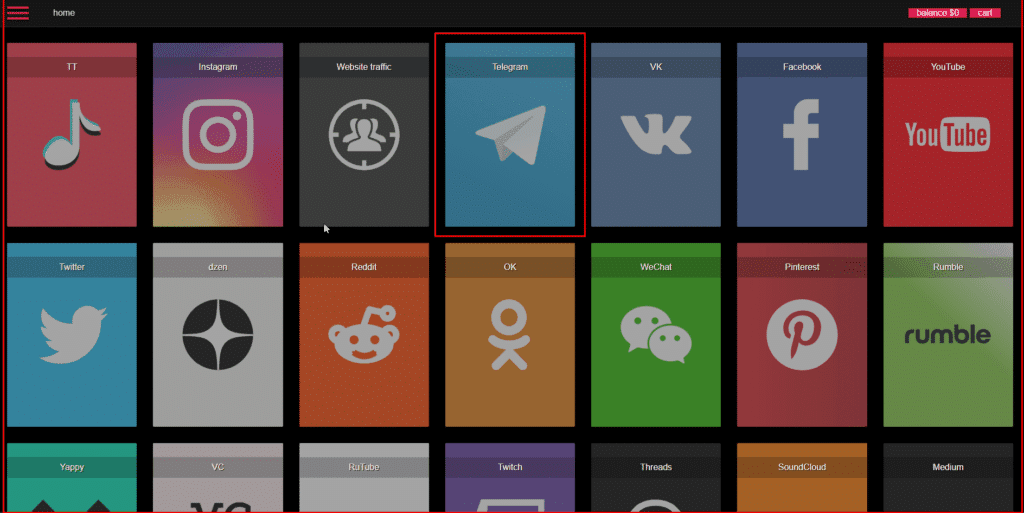Click the balance $0 button
Viewport: 1024px width, 513px height.
tap(937, 13)
